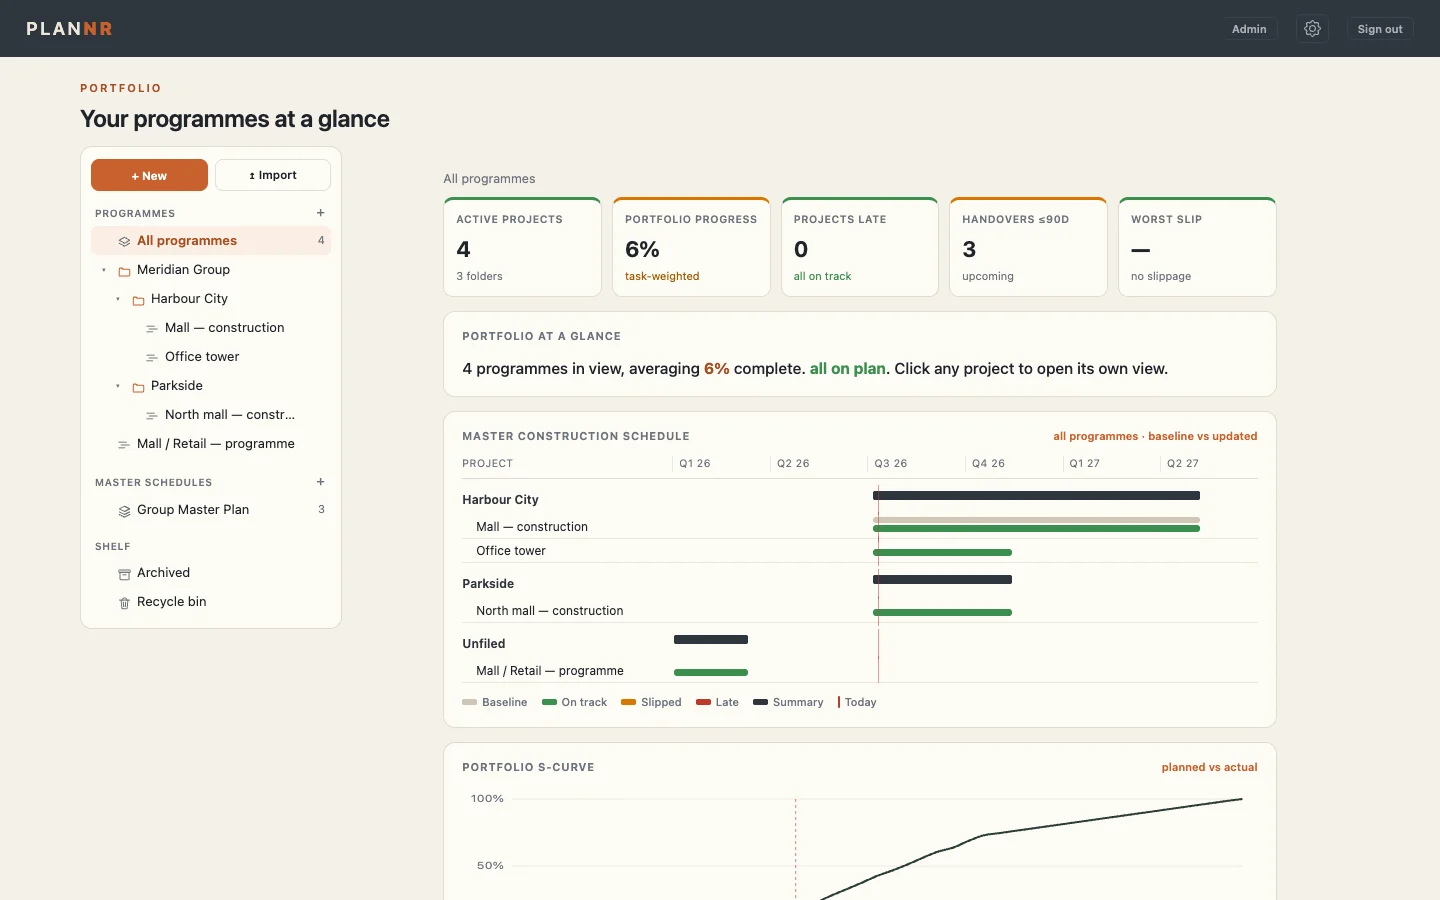Viewport: 1440px width, 900px height.
Task: Click the + New button
Action: pyautogui.click(x=149, y=175)
